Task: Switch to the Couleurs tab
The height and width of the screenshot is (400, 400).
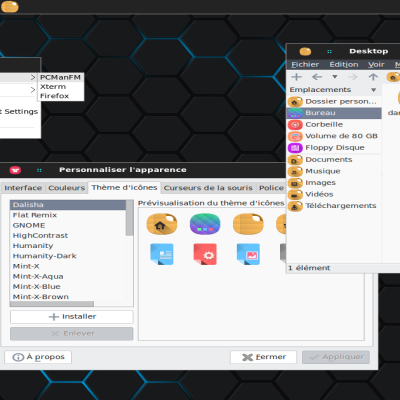Action: (66, 188)
